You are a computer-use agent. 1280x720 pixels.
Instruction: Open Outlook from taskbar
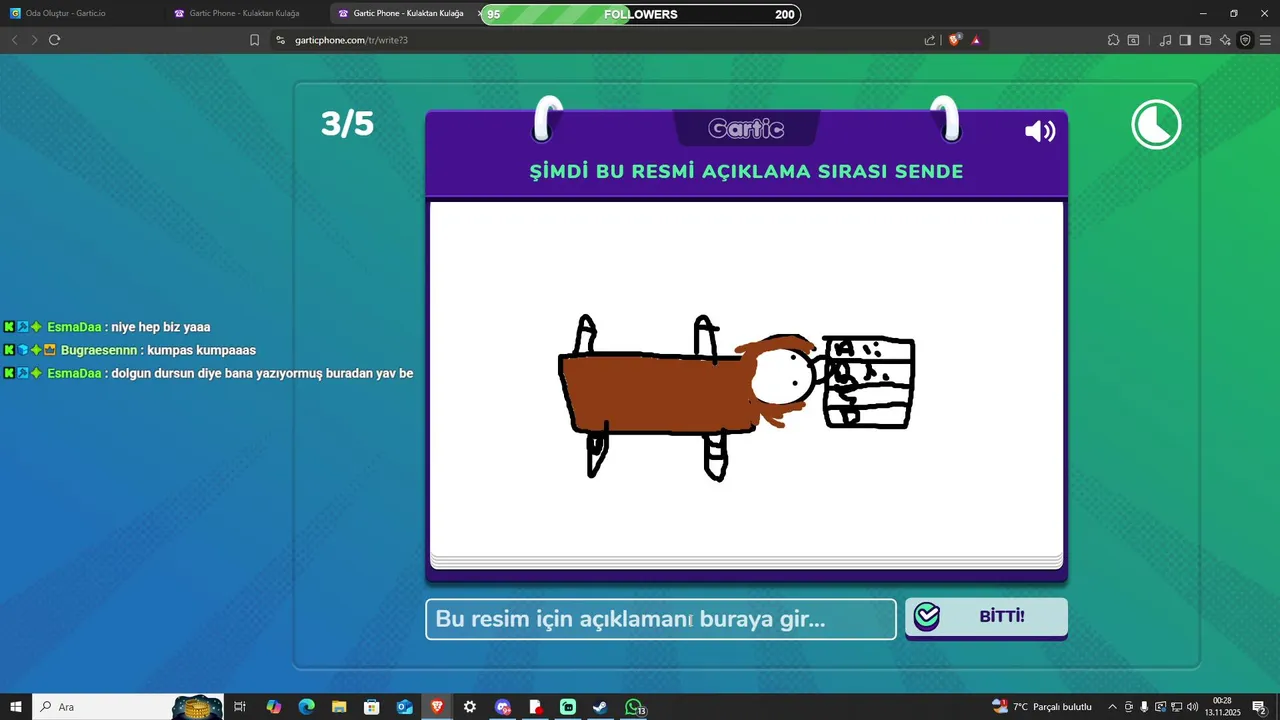404,707
